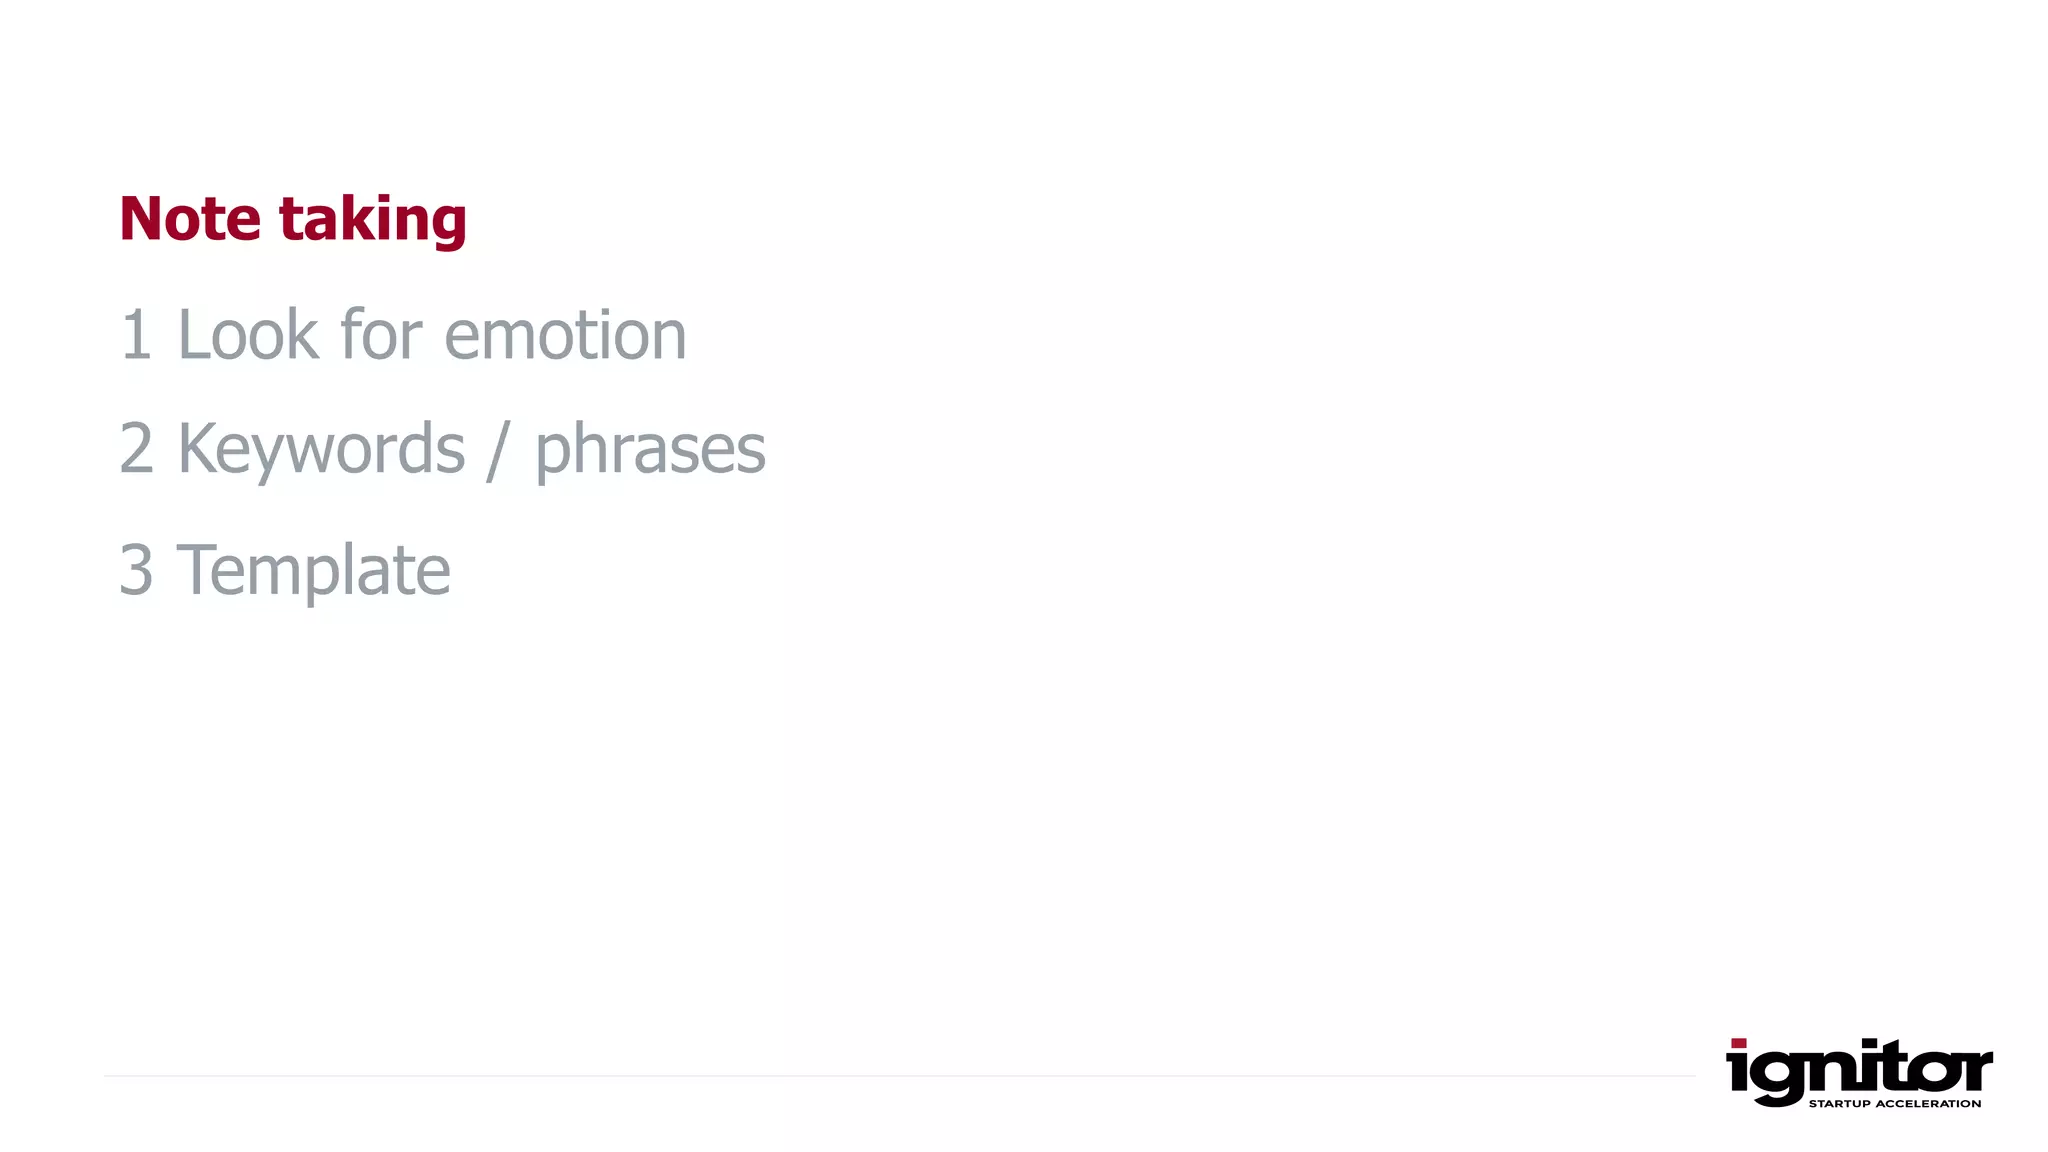Click the word Look in item one
The height and width of the screenshot is (1152, 2048).
pos(248,333)
